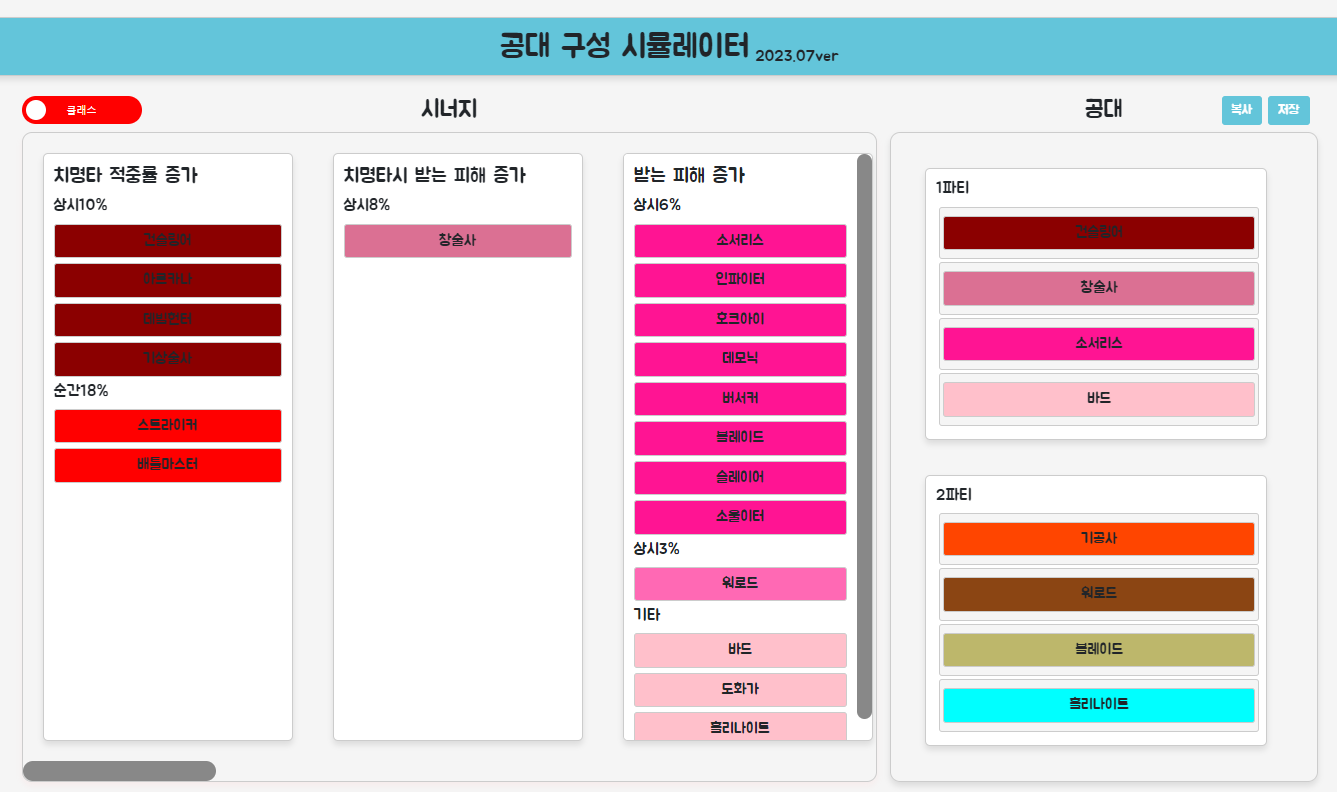Toggle the 클래스 switch

[81, 110]
